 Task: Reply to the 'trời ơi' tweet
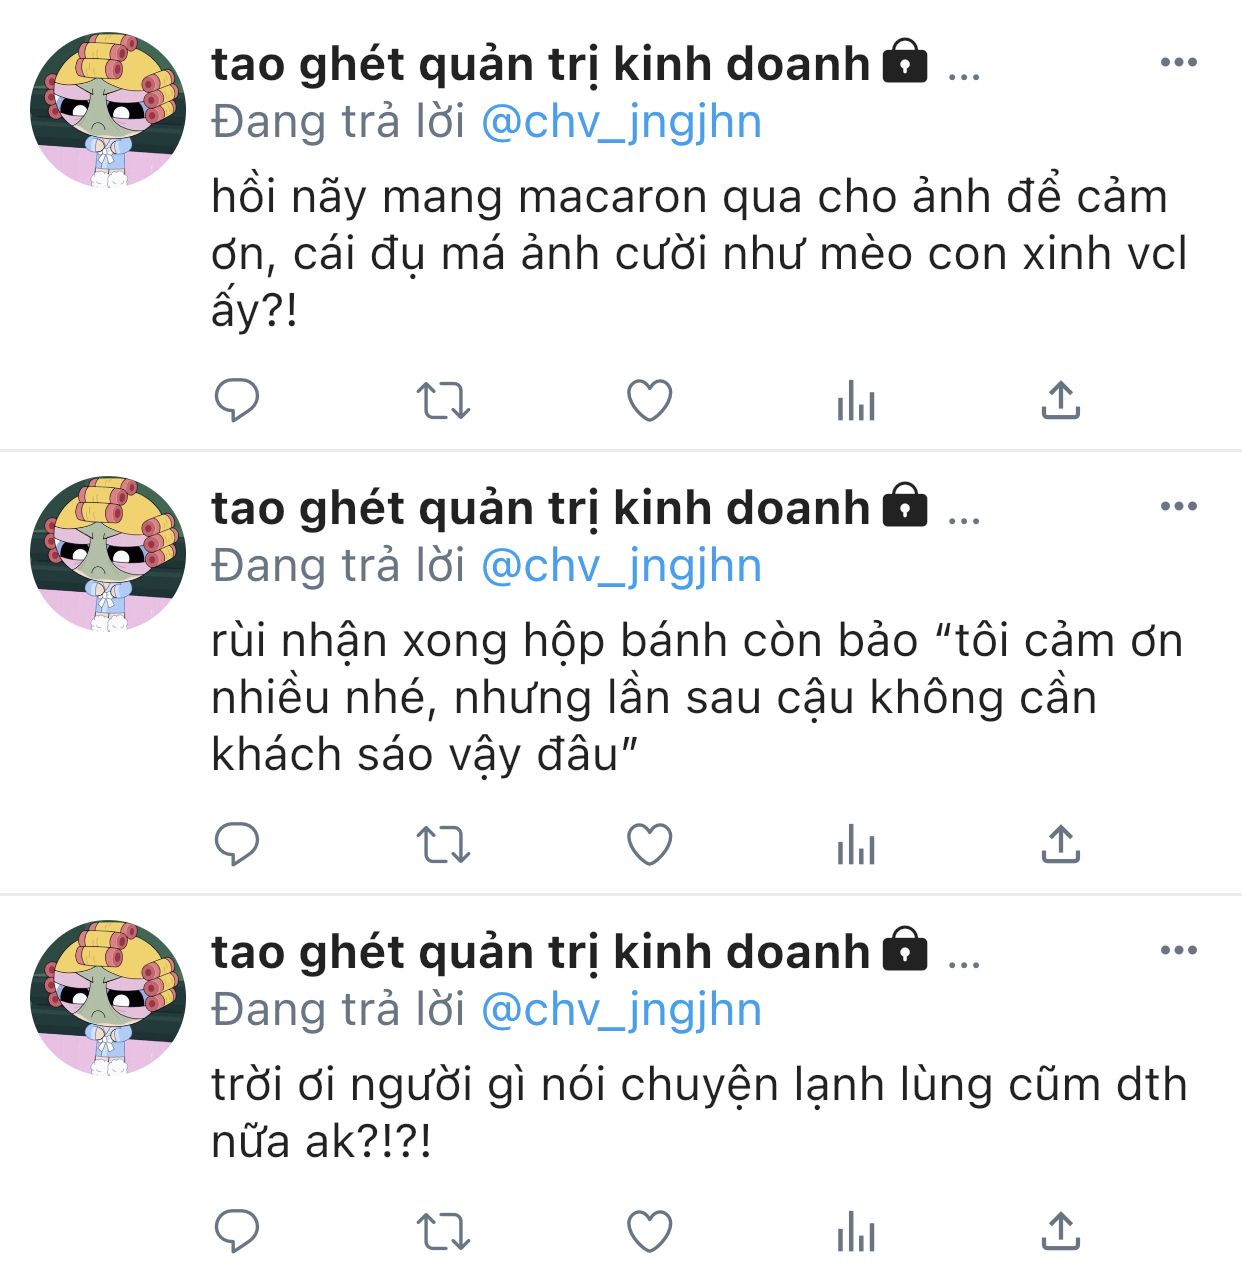[x=237, y=1231]
